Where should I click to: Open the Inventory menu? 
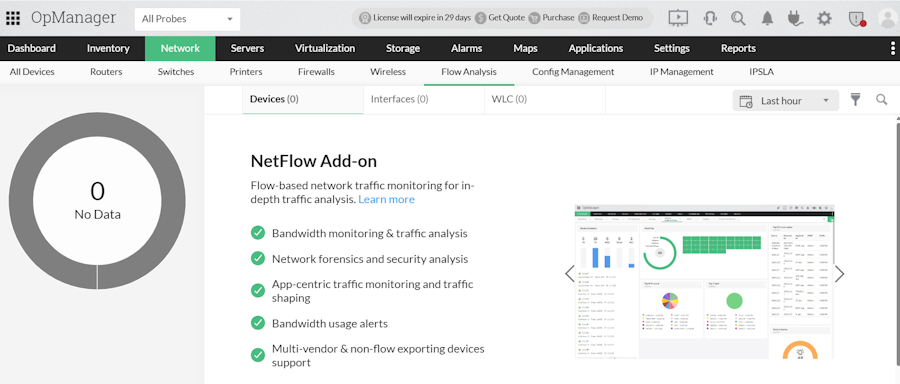(x=108, y=48)
